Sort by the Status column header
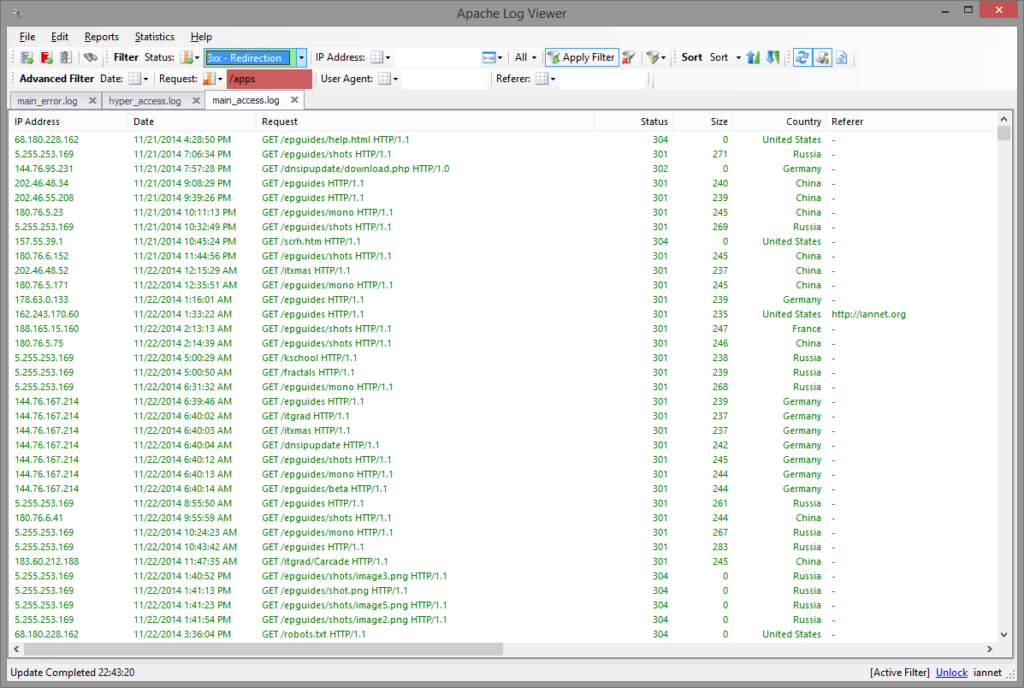The width and height of the screenshot is (1024, 688). coord(633,121)
